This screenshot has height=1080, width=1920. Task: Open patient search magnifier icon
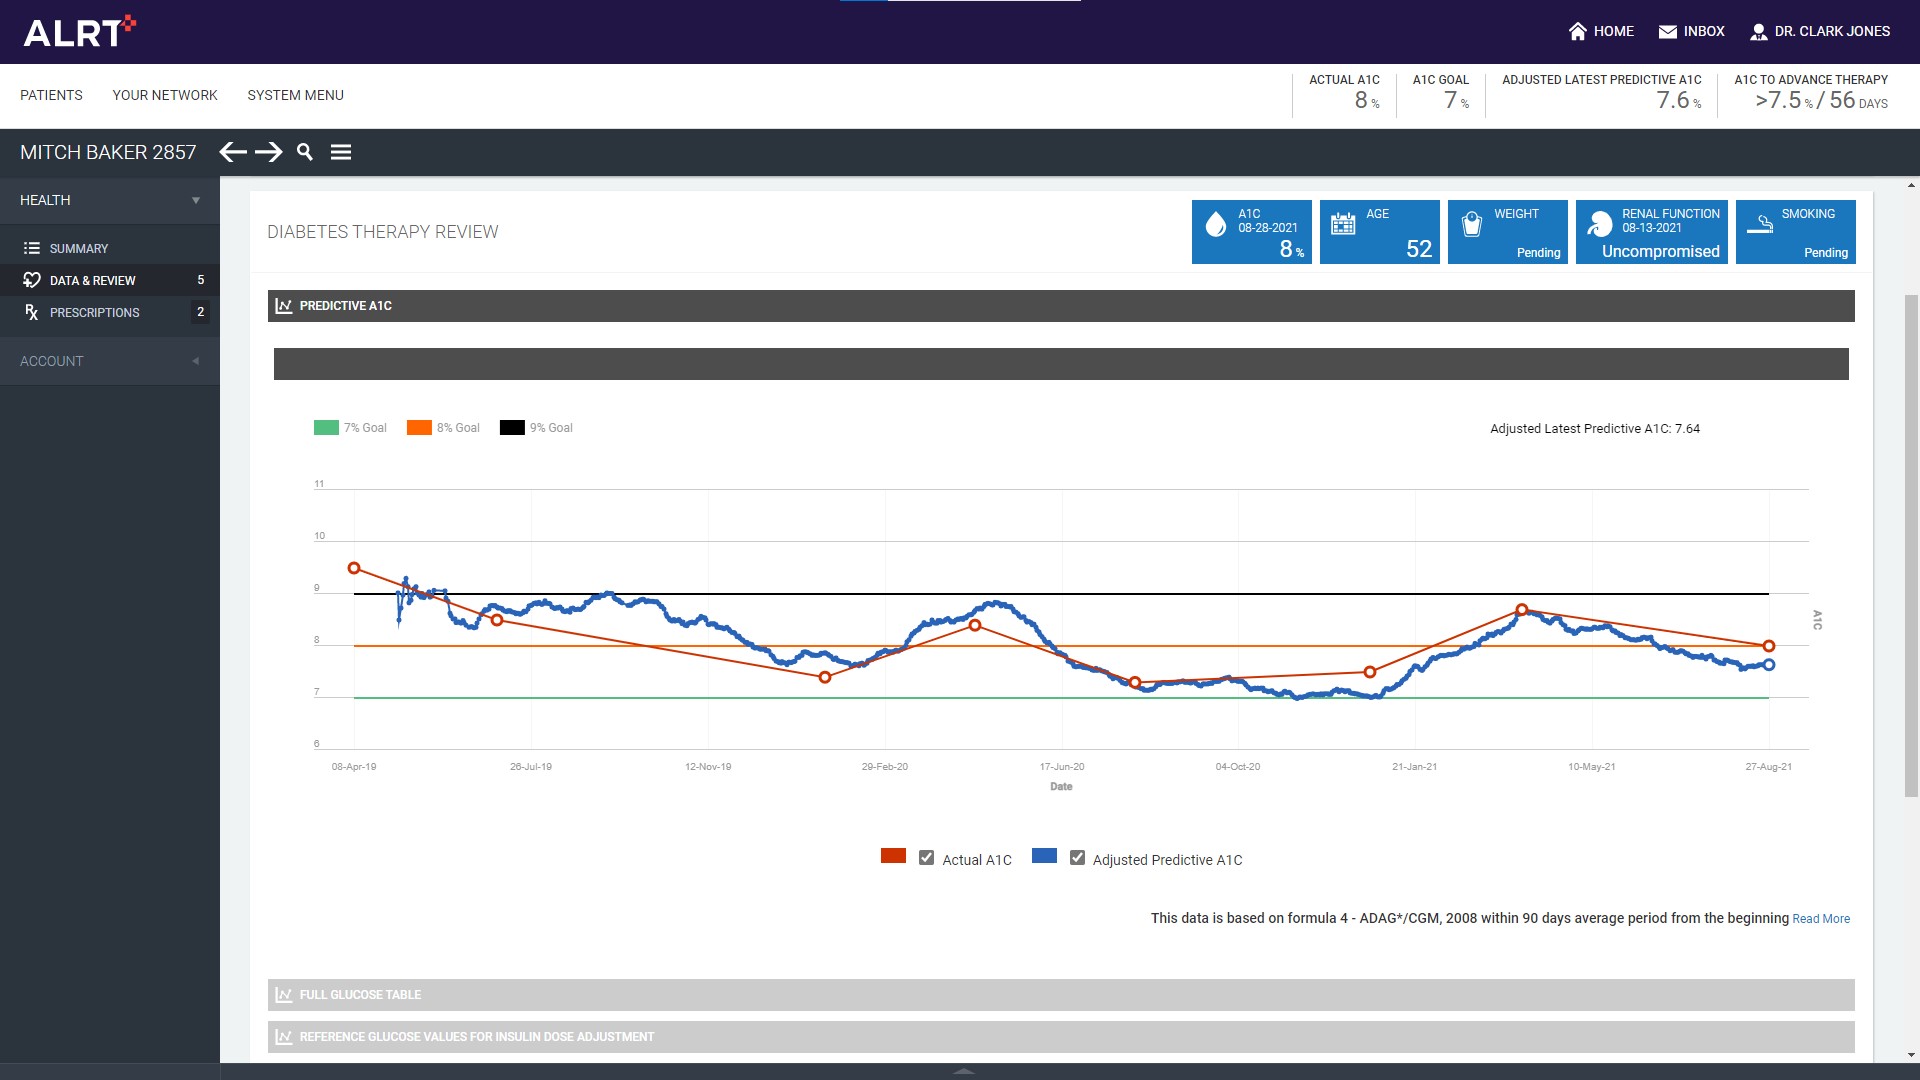coord(305,152)
